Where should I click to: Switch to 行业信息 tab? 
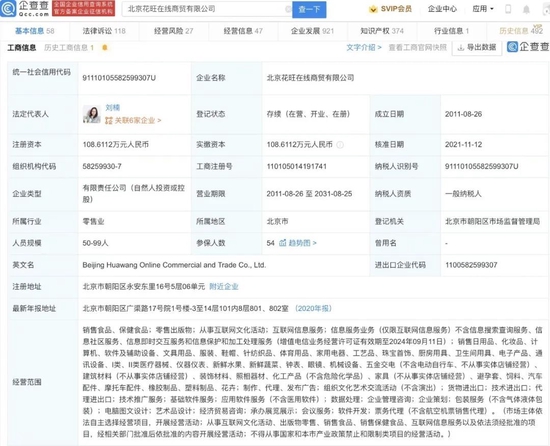451,31
